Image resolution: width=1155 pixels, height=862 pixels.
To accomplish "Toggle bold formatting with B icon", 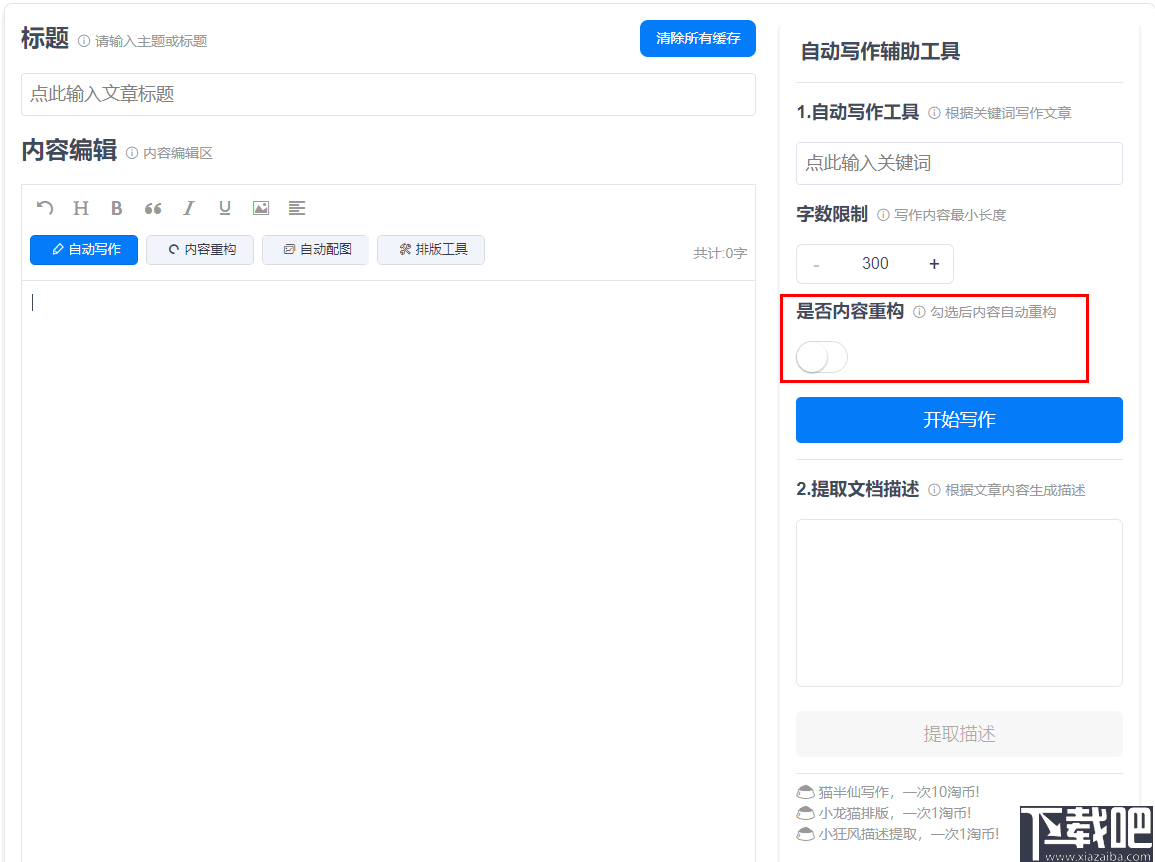I will (116, 209).
